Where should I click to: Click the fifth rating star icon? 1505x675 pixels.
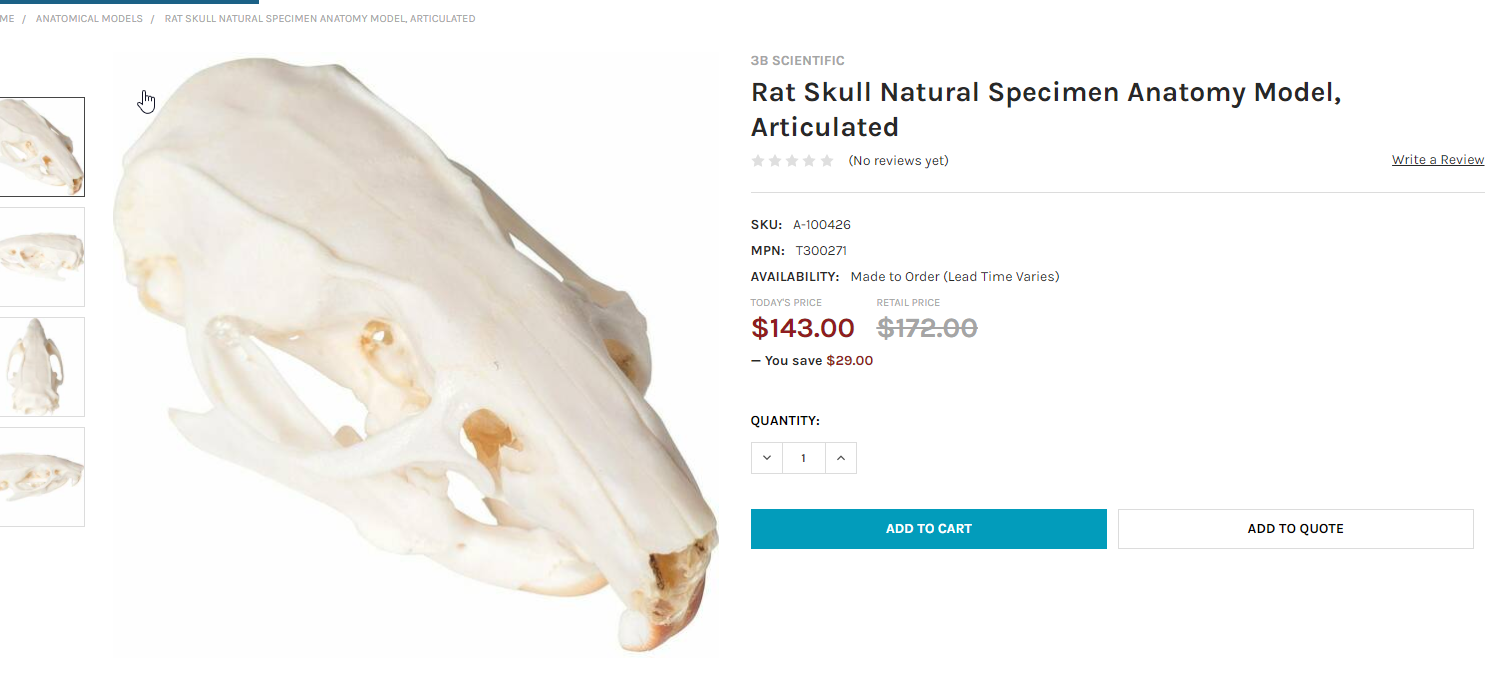(x=827, y=161)
